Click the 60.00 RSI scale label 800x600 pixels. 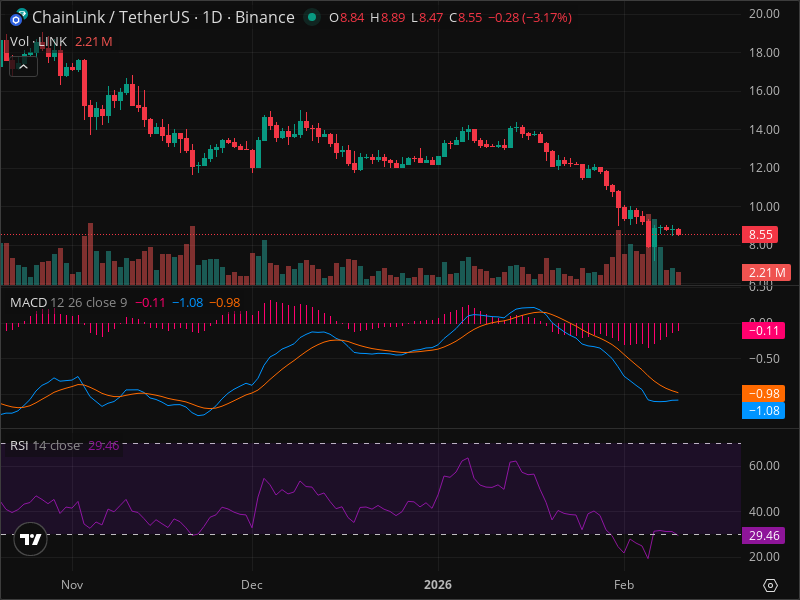764,465
